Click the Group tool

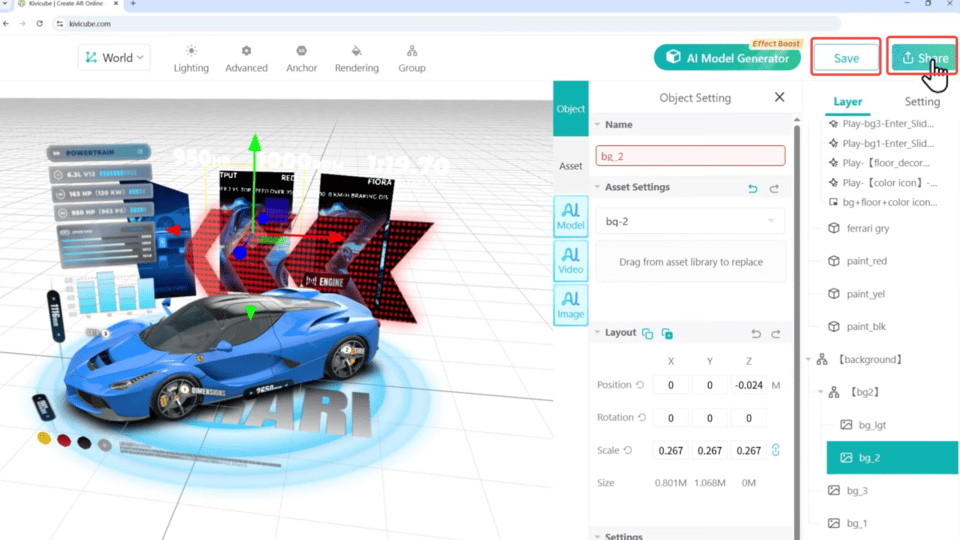412,59
